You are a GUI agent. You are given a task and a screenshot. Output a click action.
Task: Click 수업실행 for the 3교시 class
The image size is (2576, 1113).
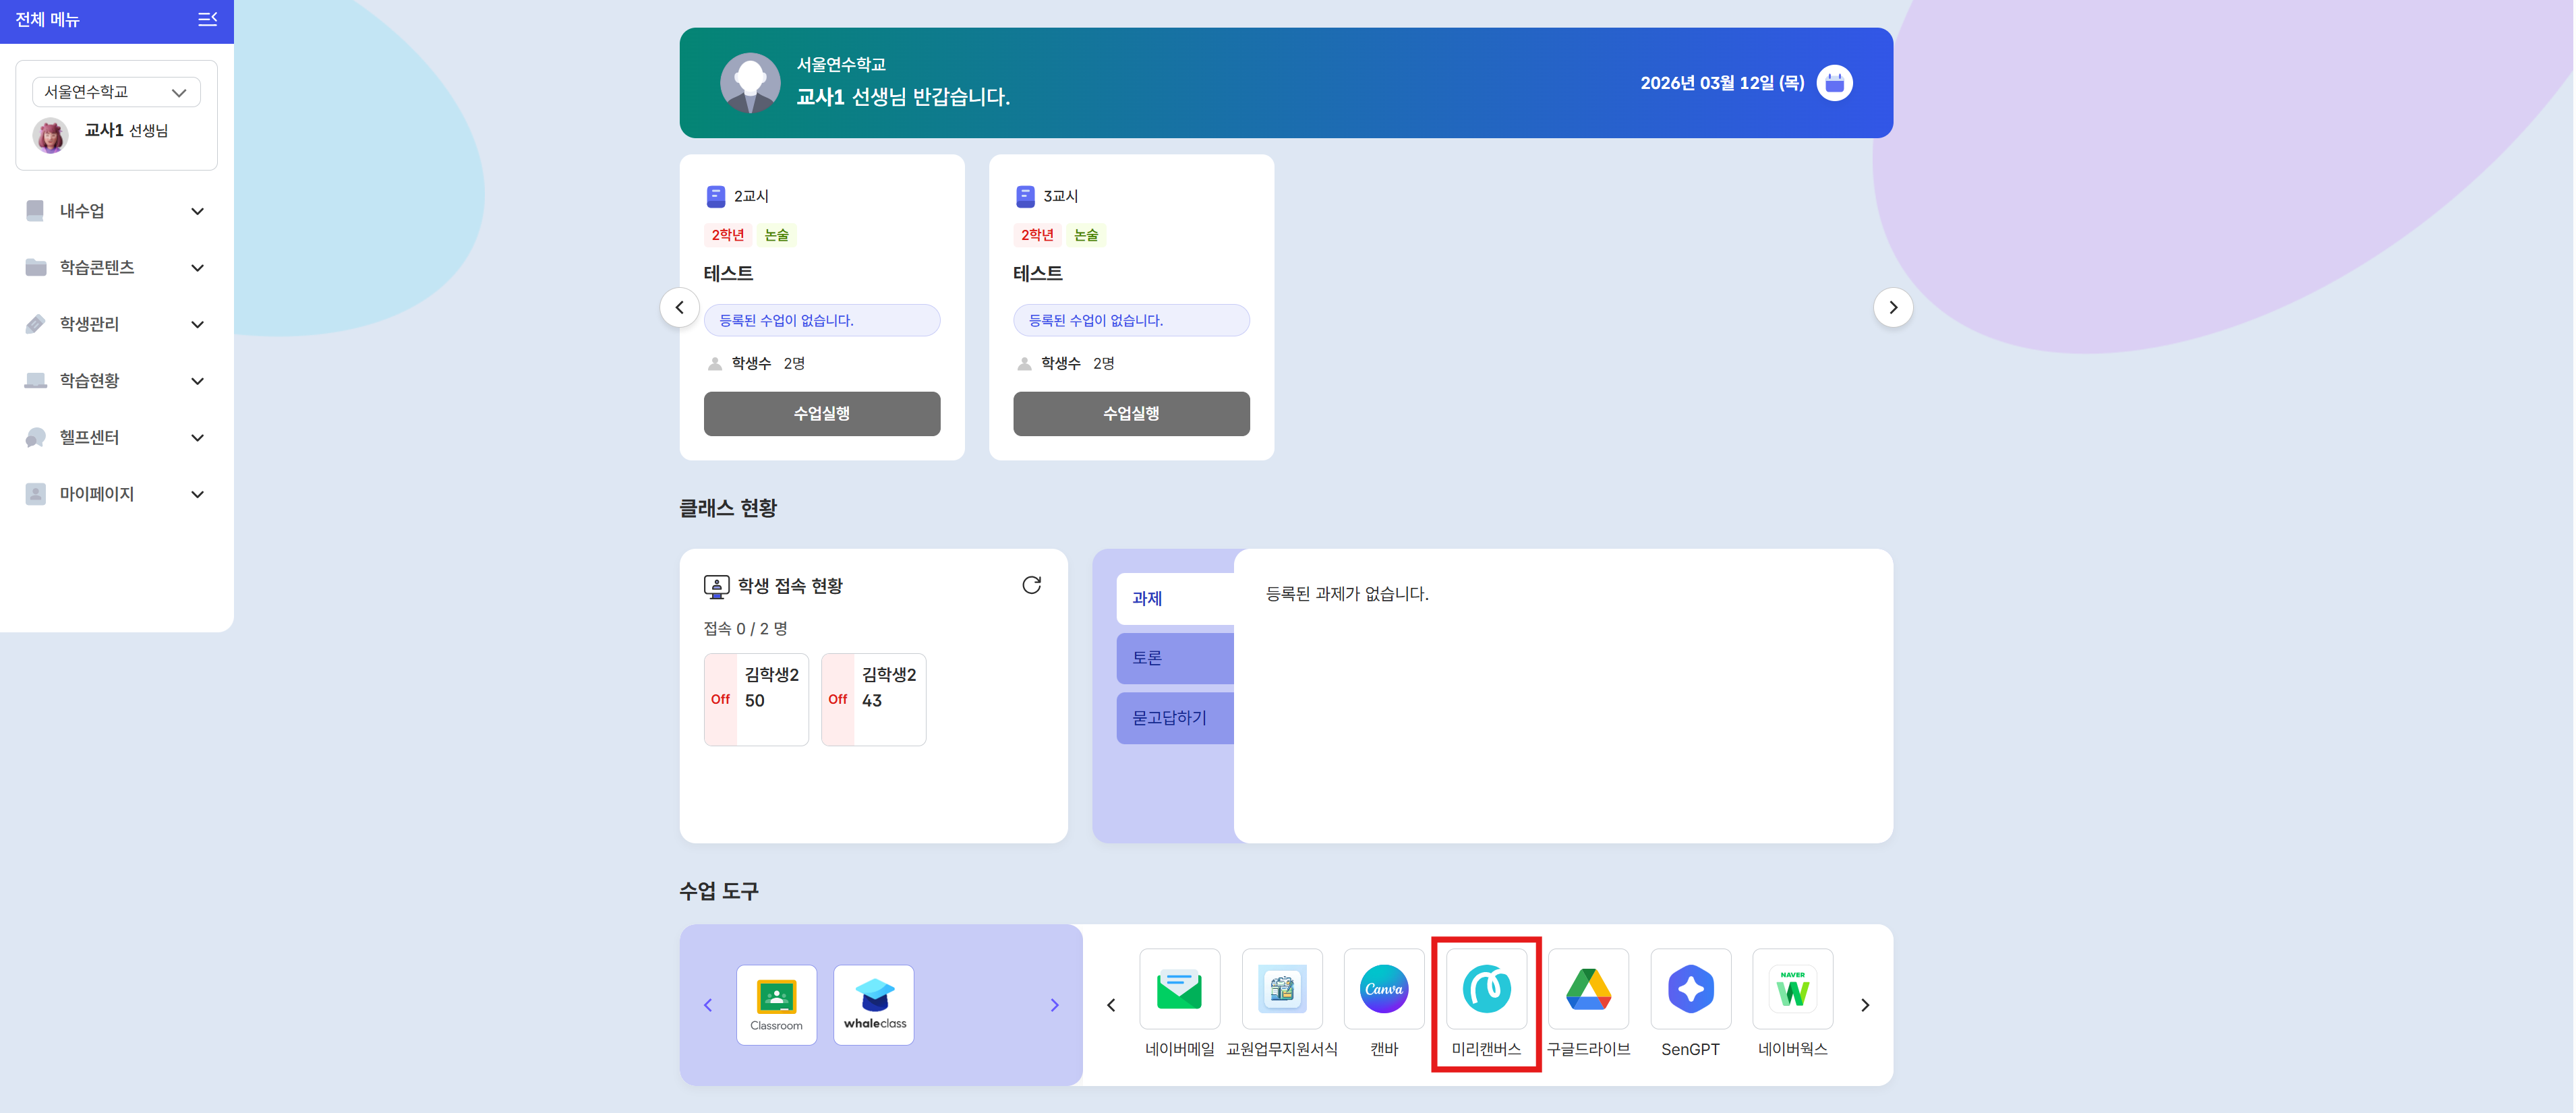(x=1130, y=413)
